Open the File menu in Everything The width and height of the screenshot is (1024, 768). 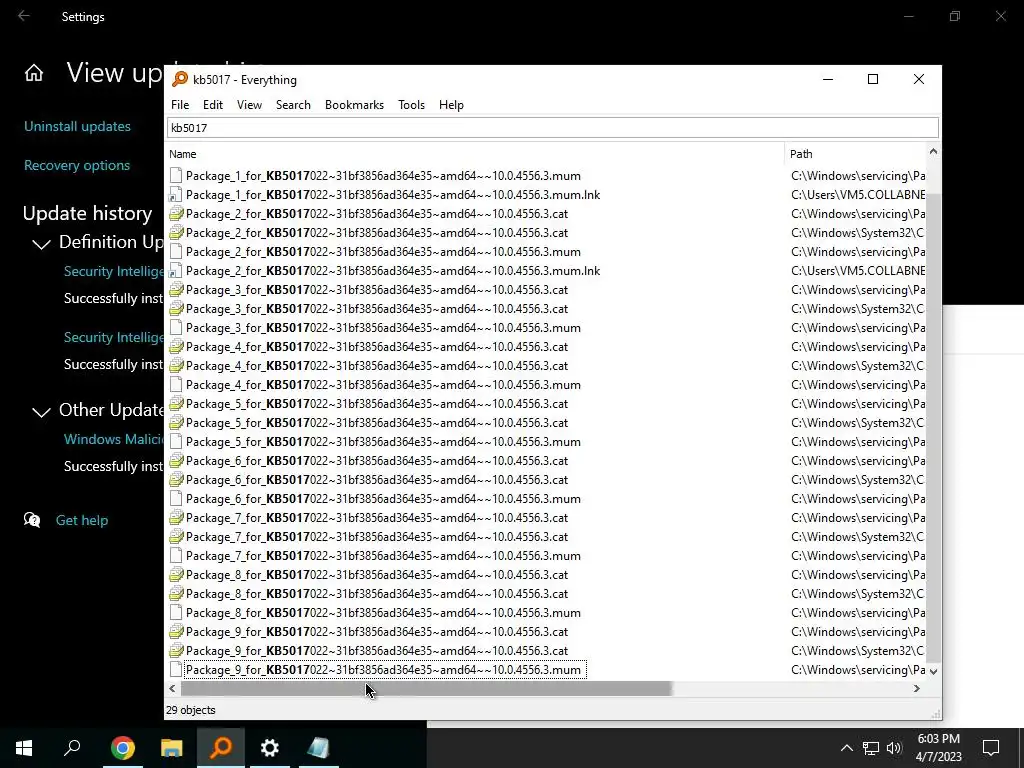tap(180, 104)
